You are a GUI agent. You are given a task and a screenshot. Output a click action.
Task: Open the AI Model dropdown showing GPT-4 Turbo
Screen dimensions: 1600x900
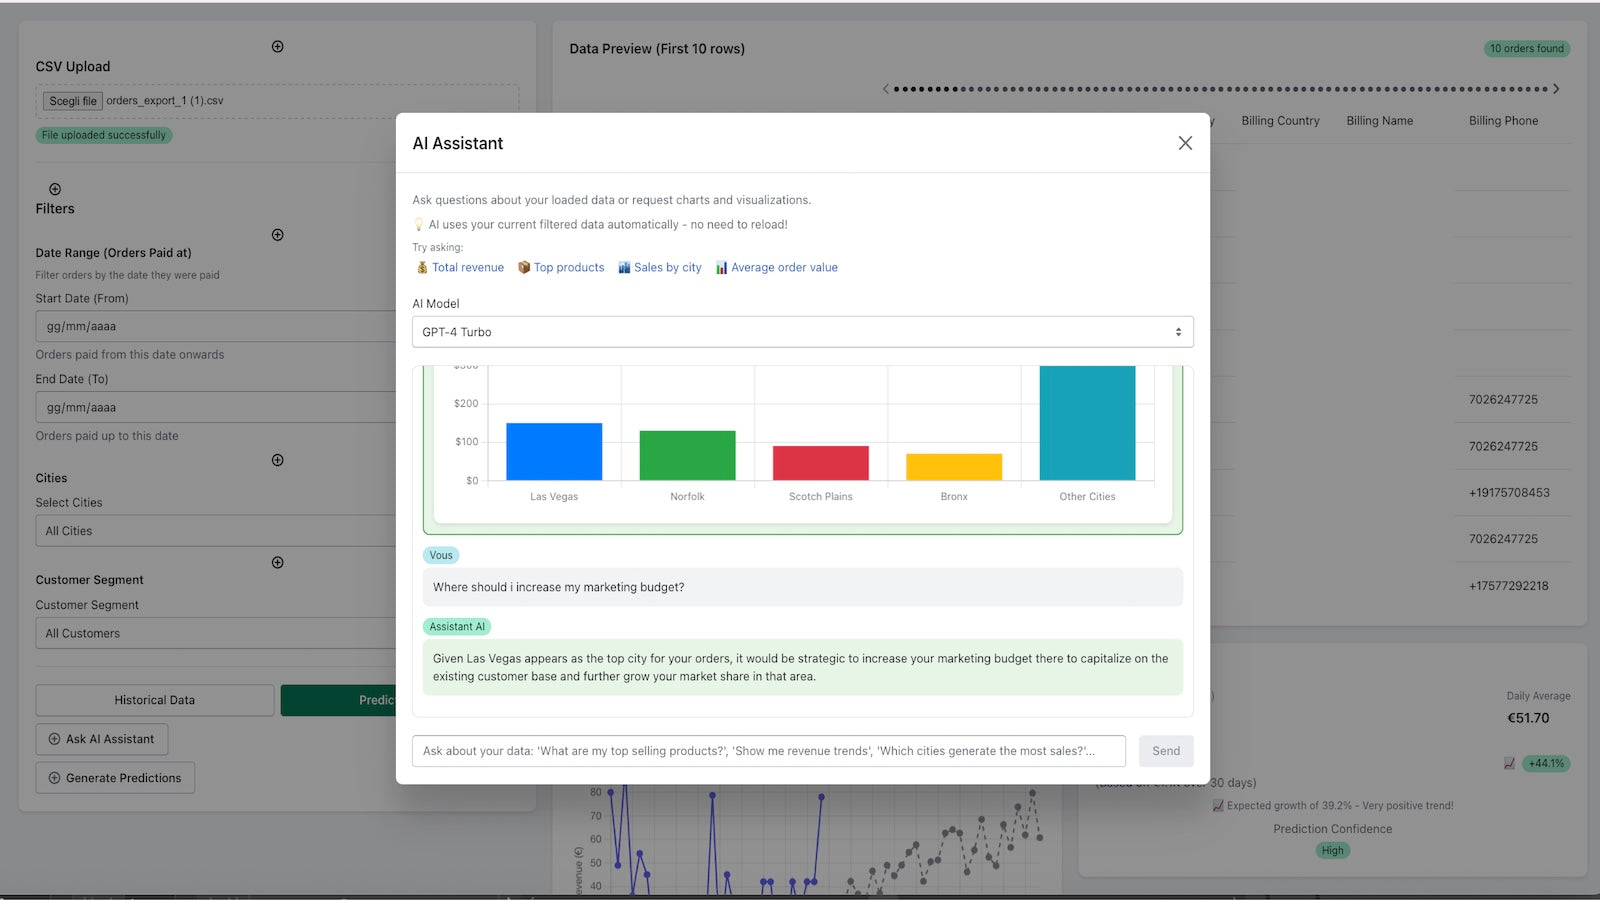[801, 331]
